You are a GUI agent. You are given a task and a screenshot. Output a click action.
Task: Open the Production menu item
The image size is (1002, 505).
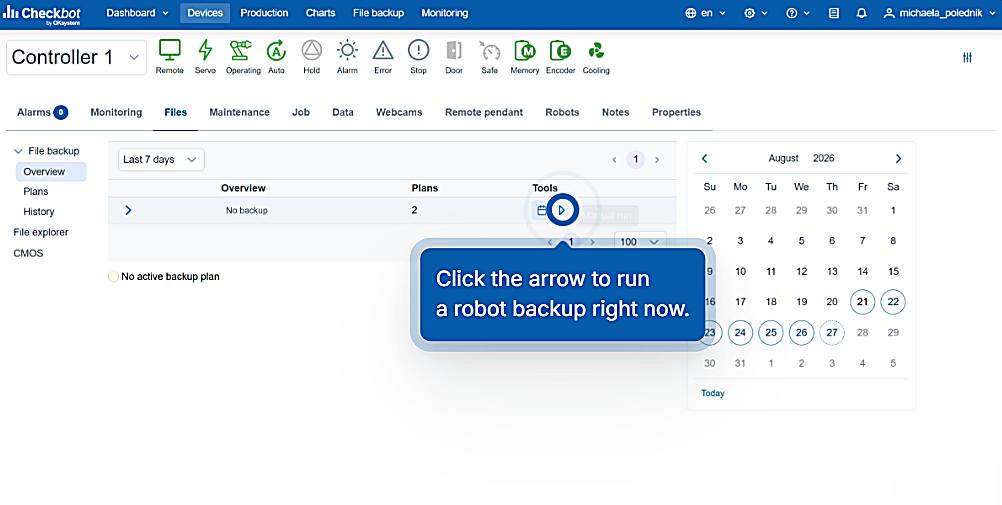(264, 13)
